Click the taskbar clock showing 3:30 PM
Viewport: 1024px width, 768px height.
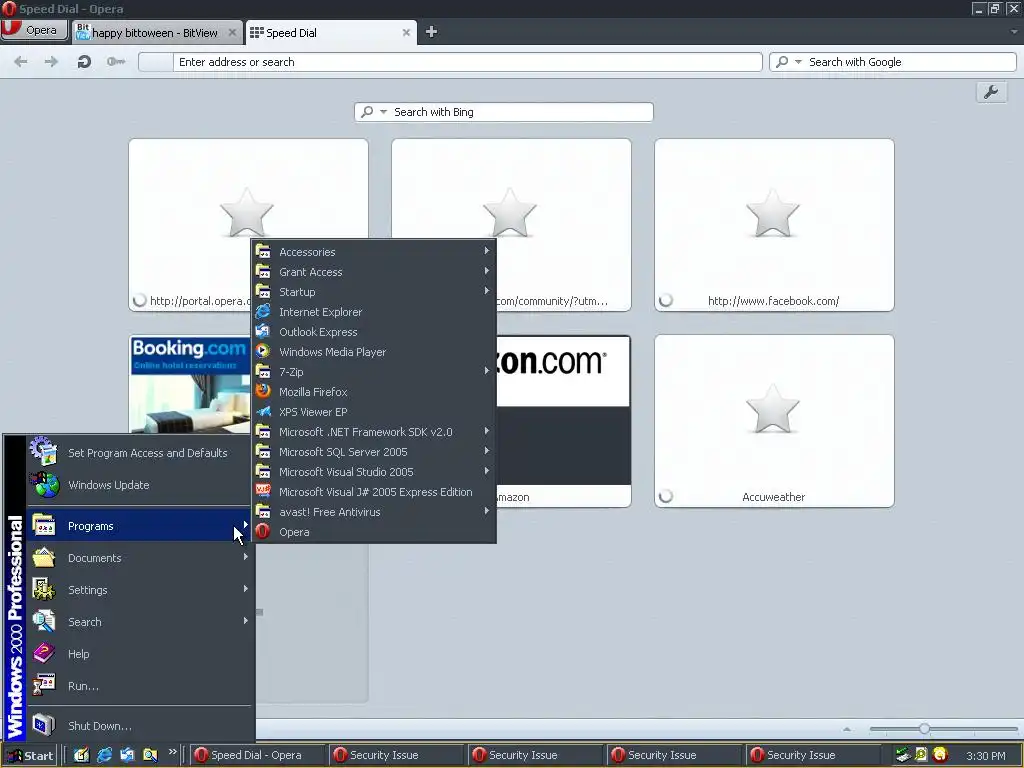click(985, 756)
